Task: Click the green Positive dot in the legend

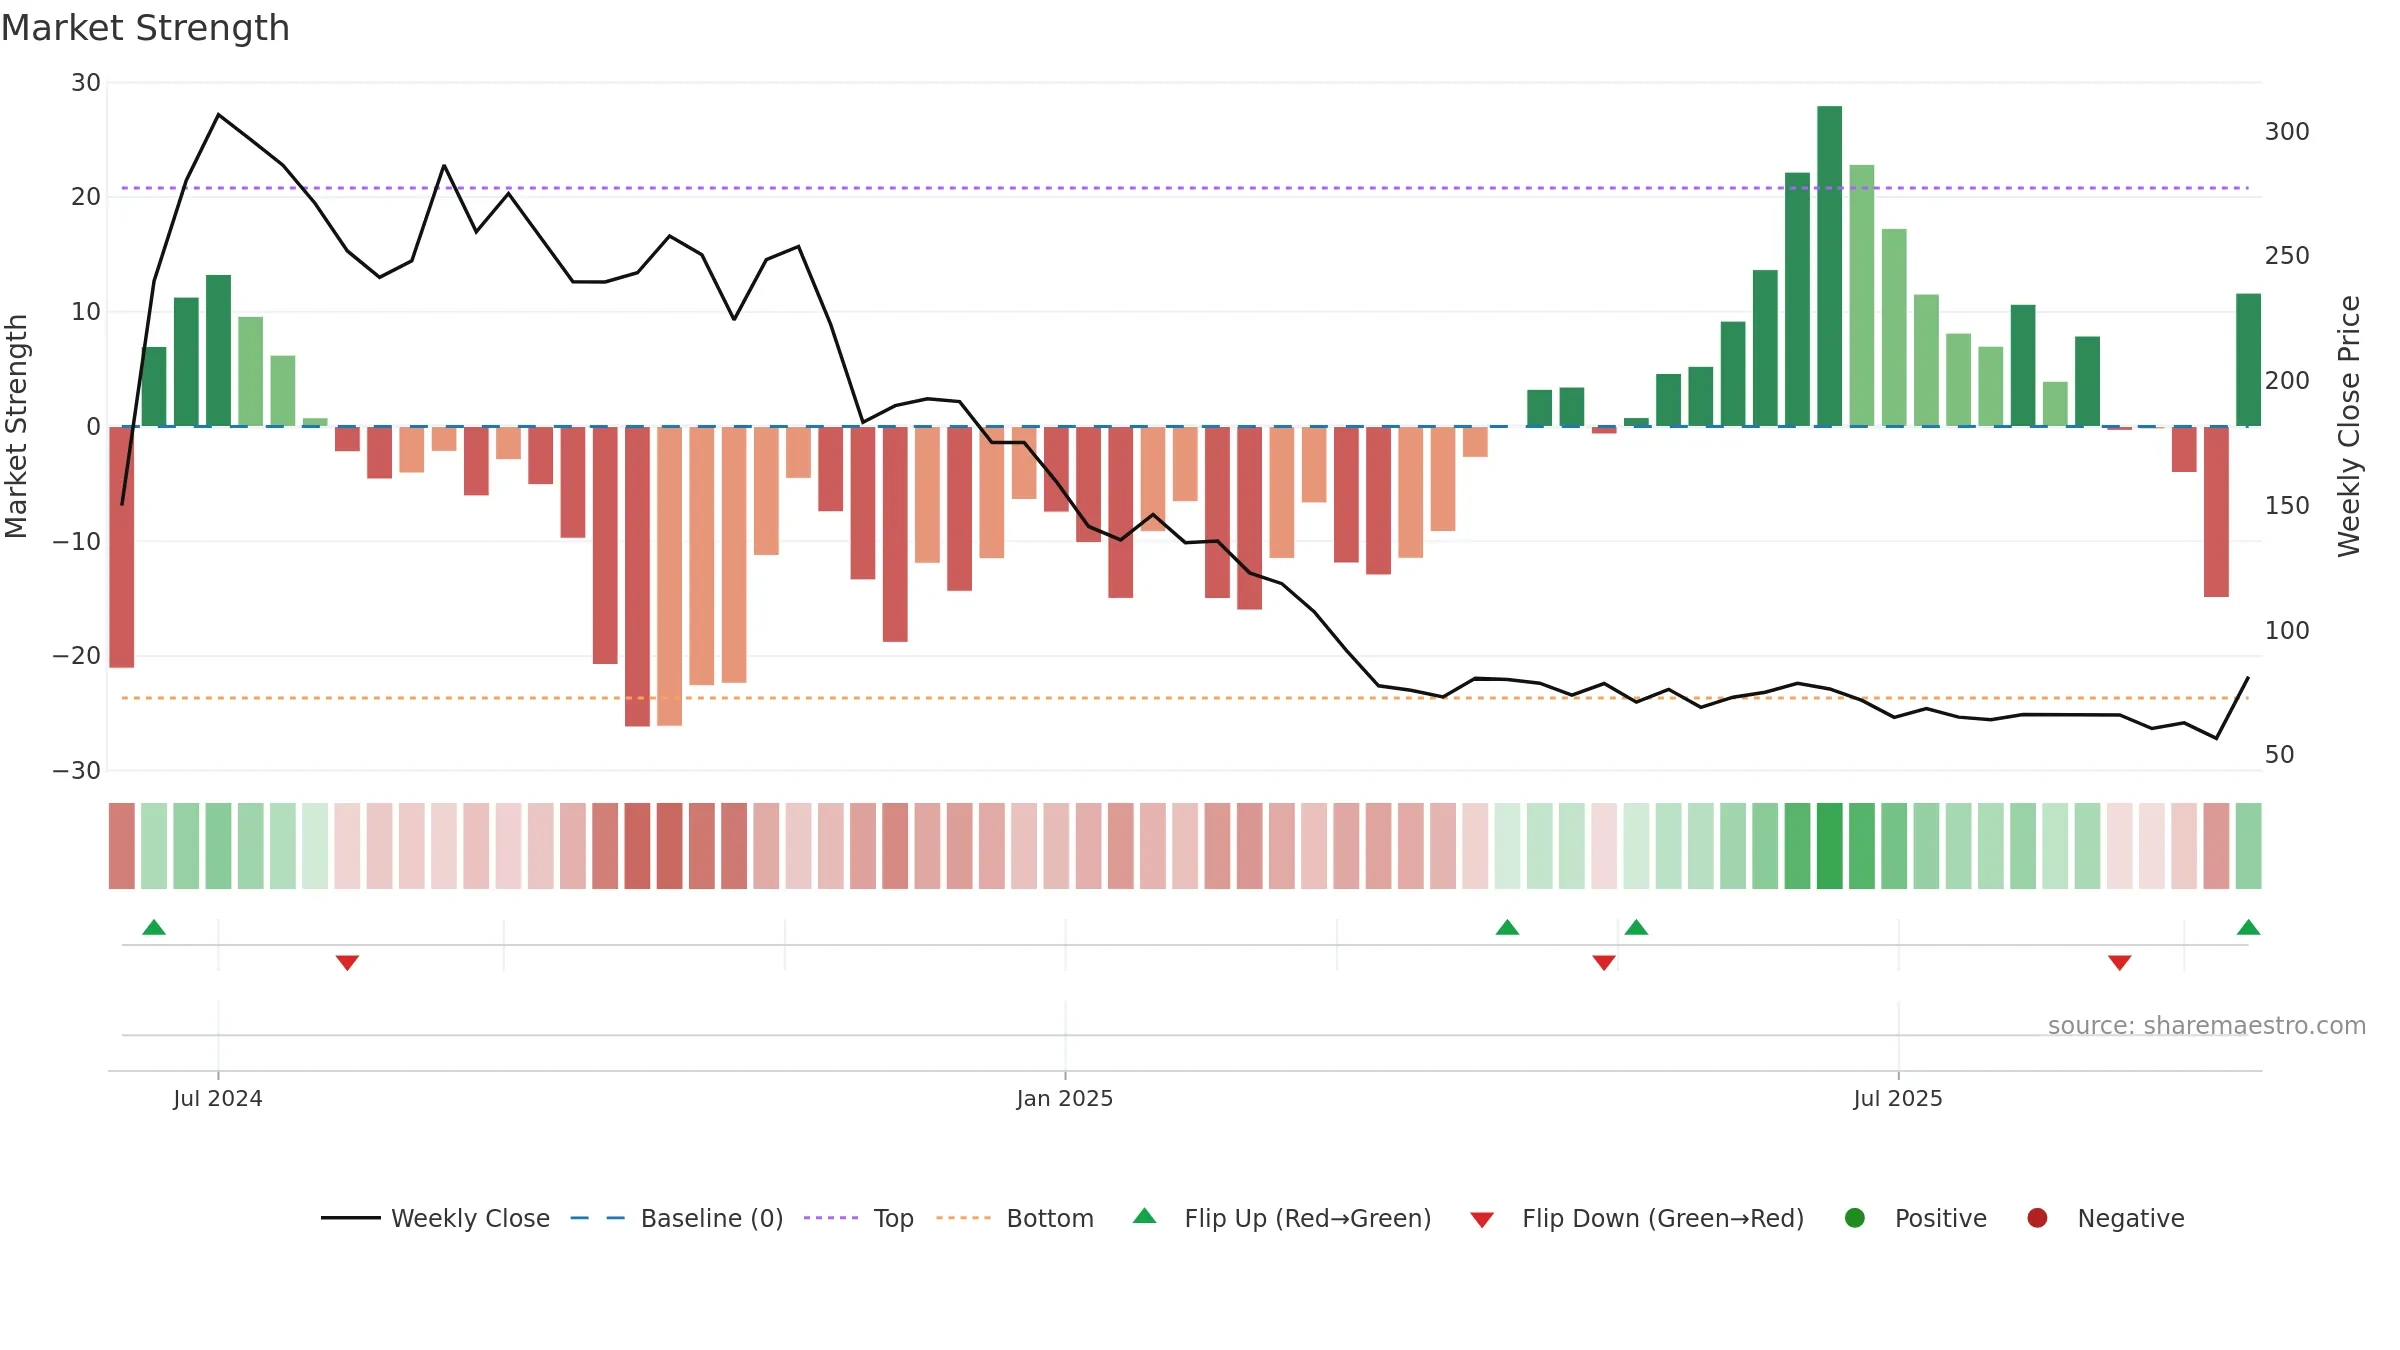Action: pos(1855,1218)
